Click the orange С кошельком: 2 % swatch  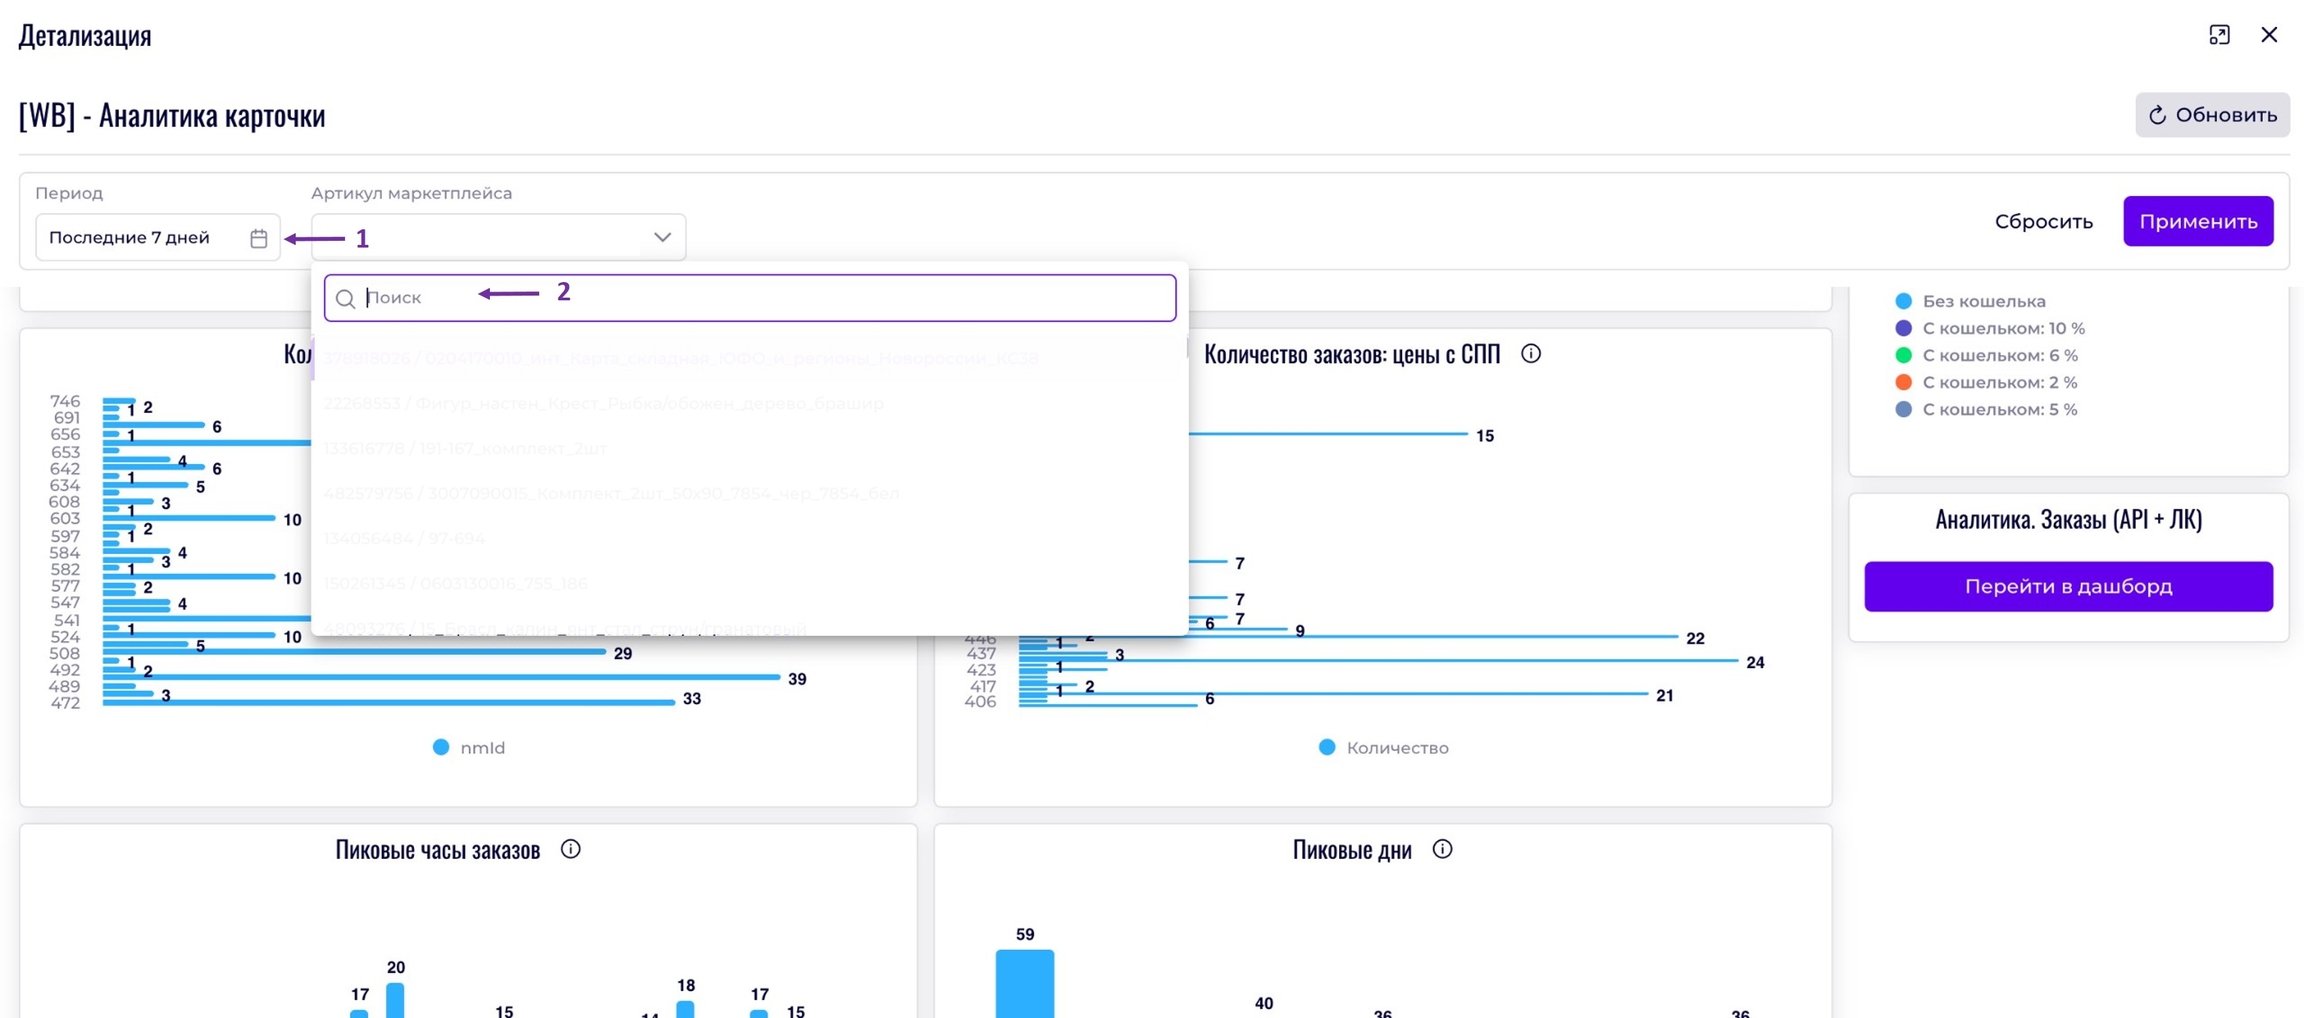click(x=1903, y=382)
